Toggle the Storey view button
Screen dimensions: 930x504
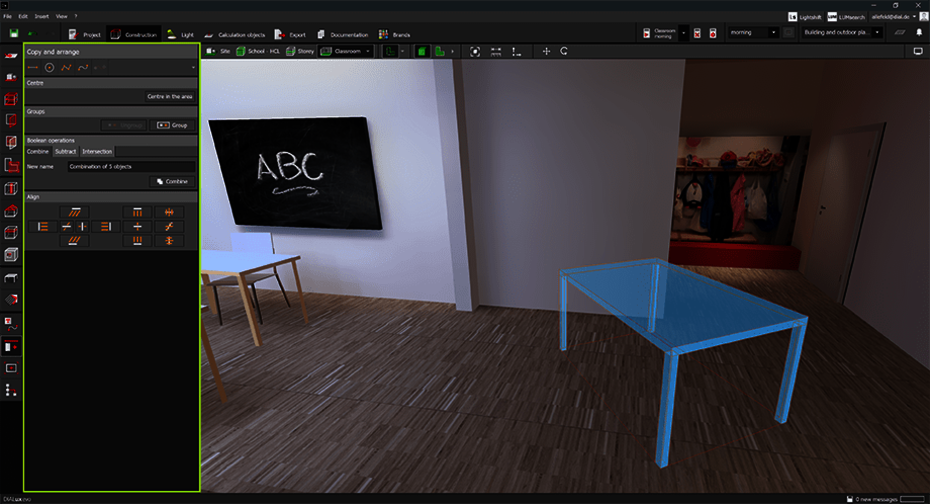(298, 51)
